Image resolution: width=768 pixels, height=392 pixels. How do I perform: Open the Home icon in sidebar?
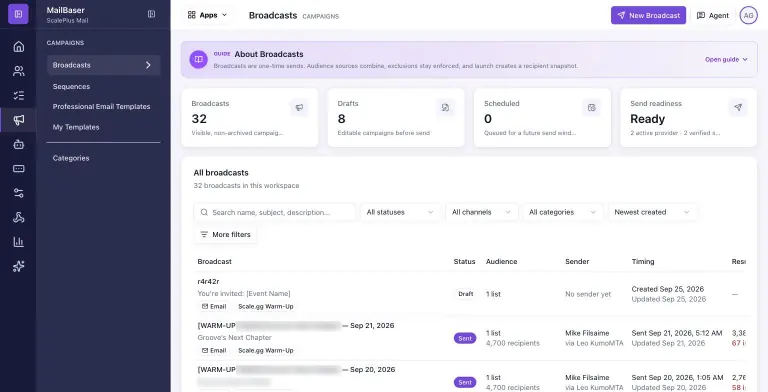19,47
